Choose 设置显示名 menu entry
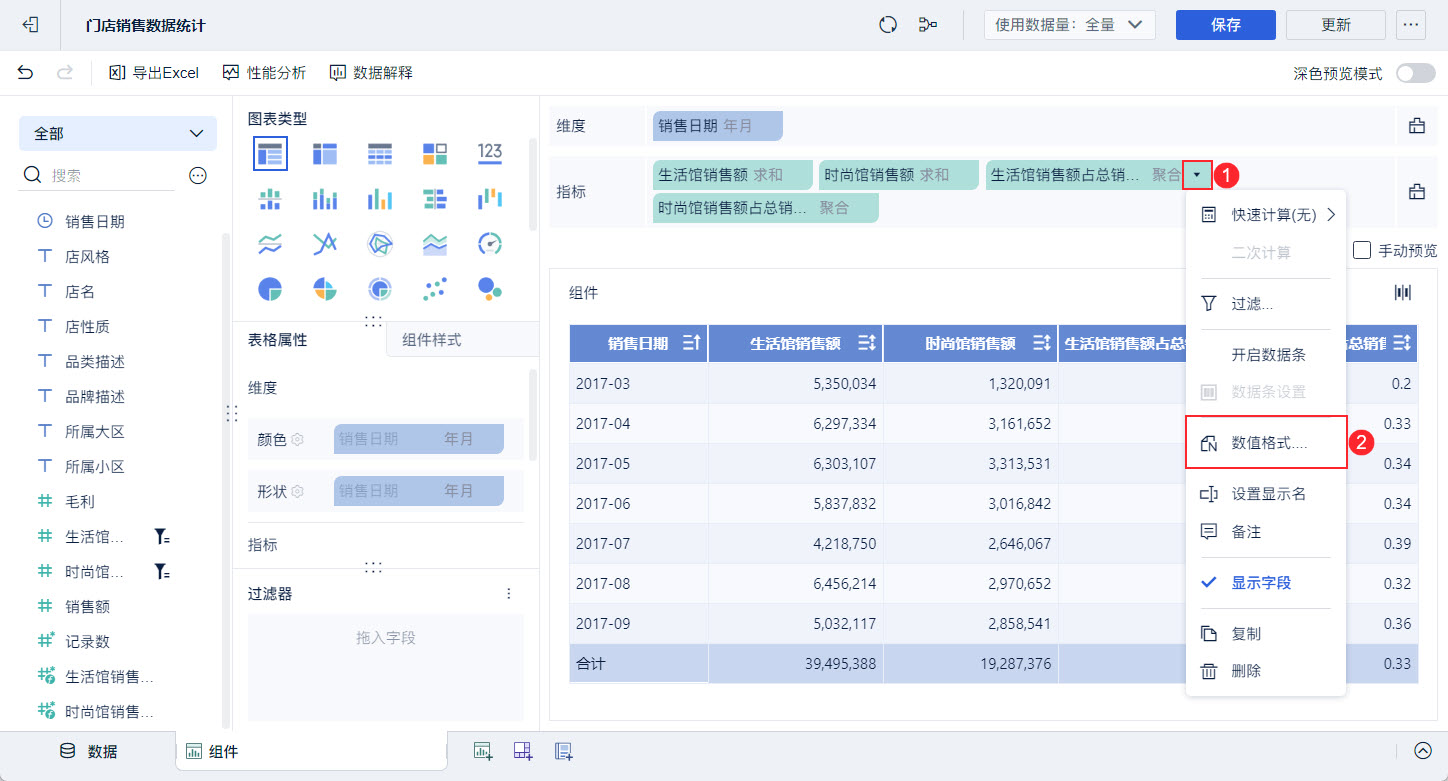The width and height of the screenshot is (1448, 781). [x=1267, y=494]
